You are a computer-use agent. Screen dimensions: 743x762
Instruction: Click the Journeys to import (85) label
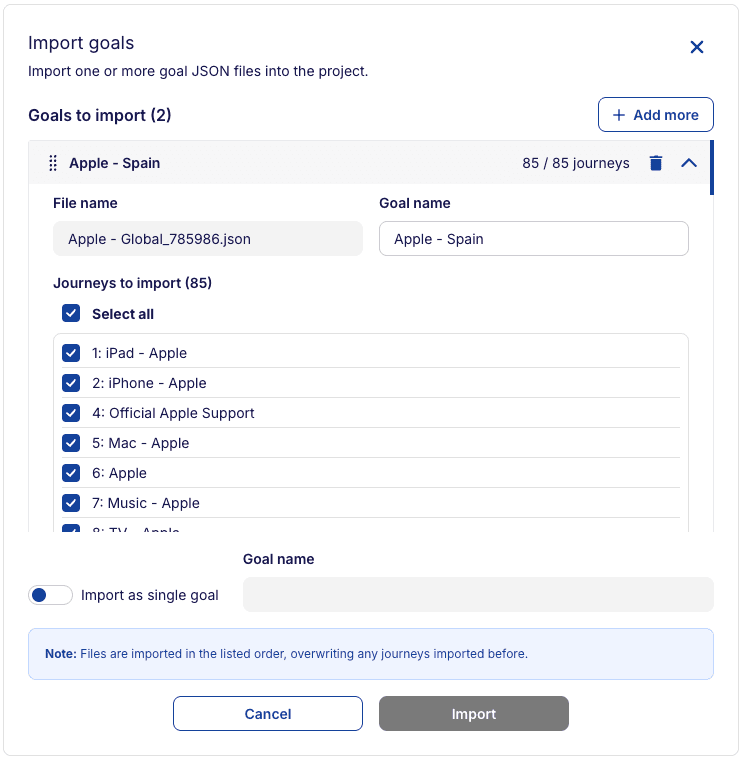(132, 283)
